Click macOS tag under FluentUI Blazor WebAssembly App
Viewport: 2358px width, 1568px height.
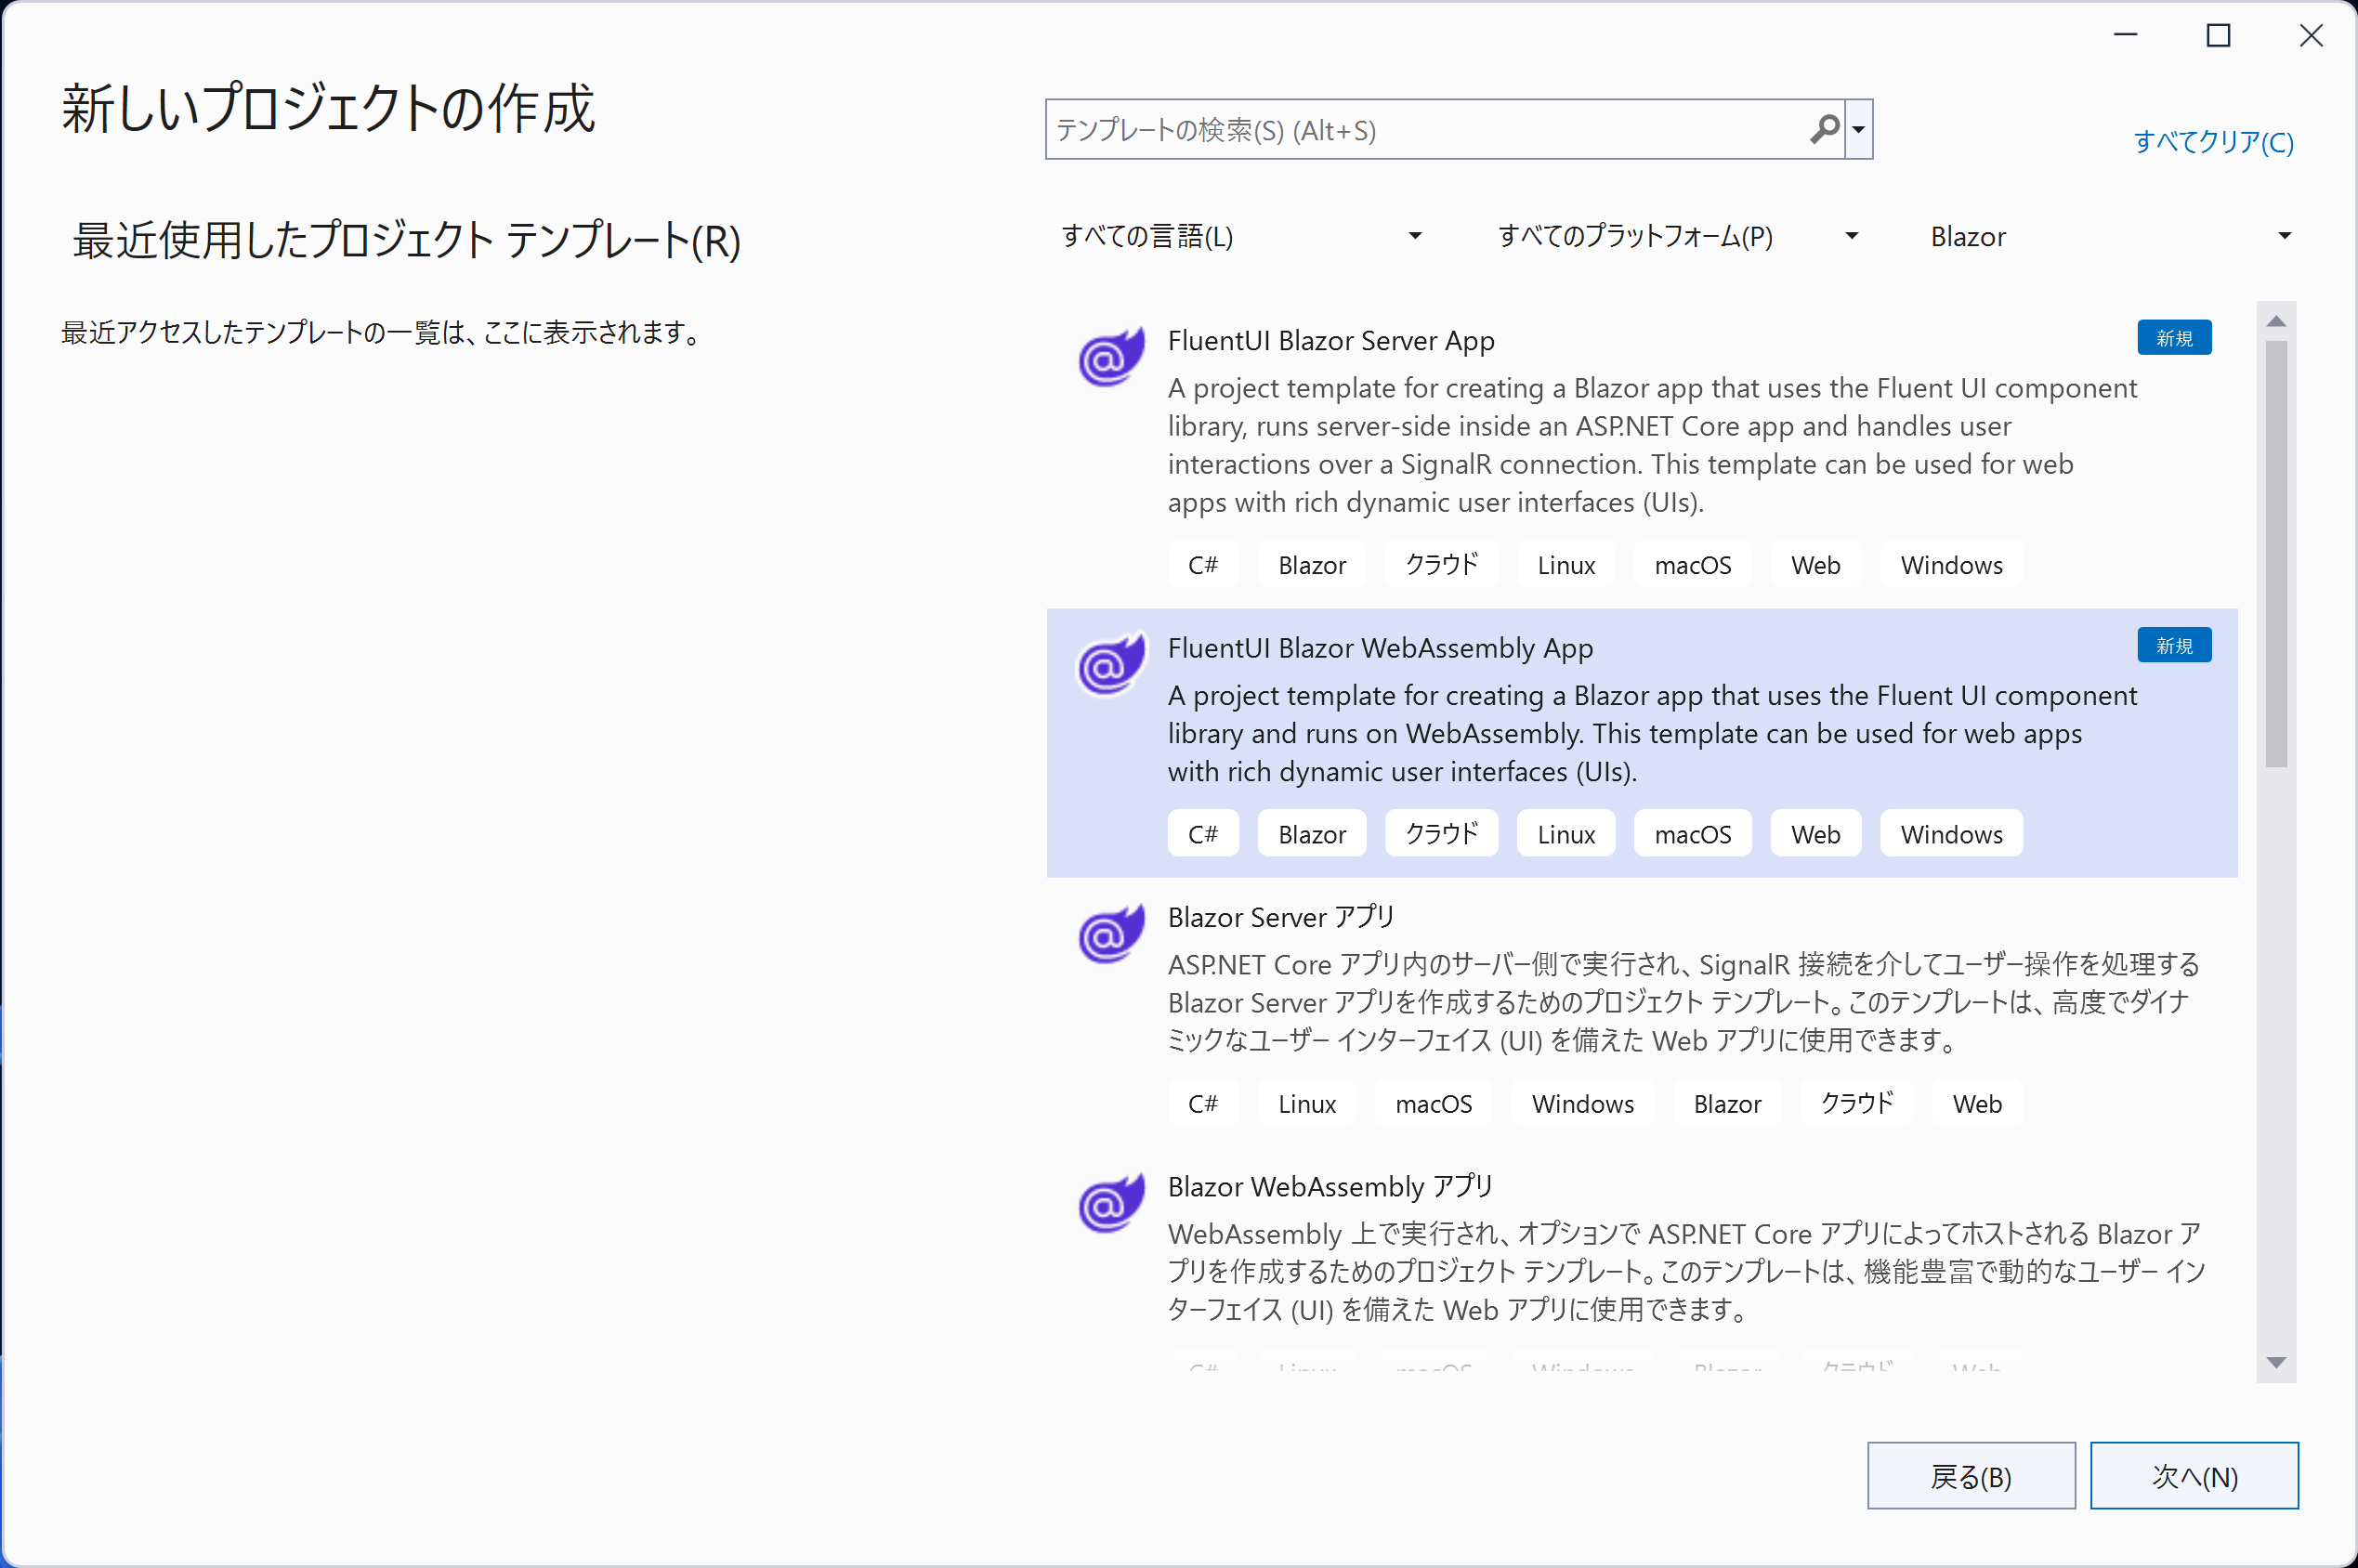pos(1692,834)
